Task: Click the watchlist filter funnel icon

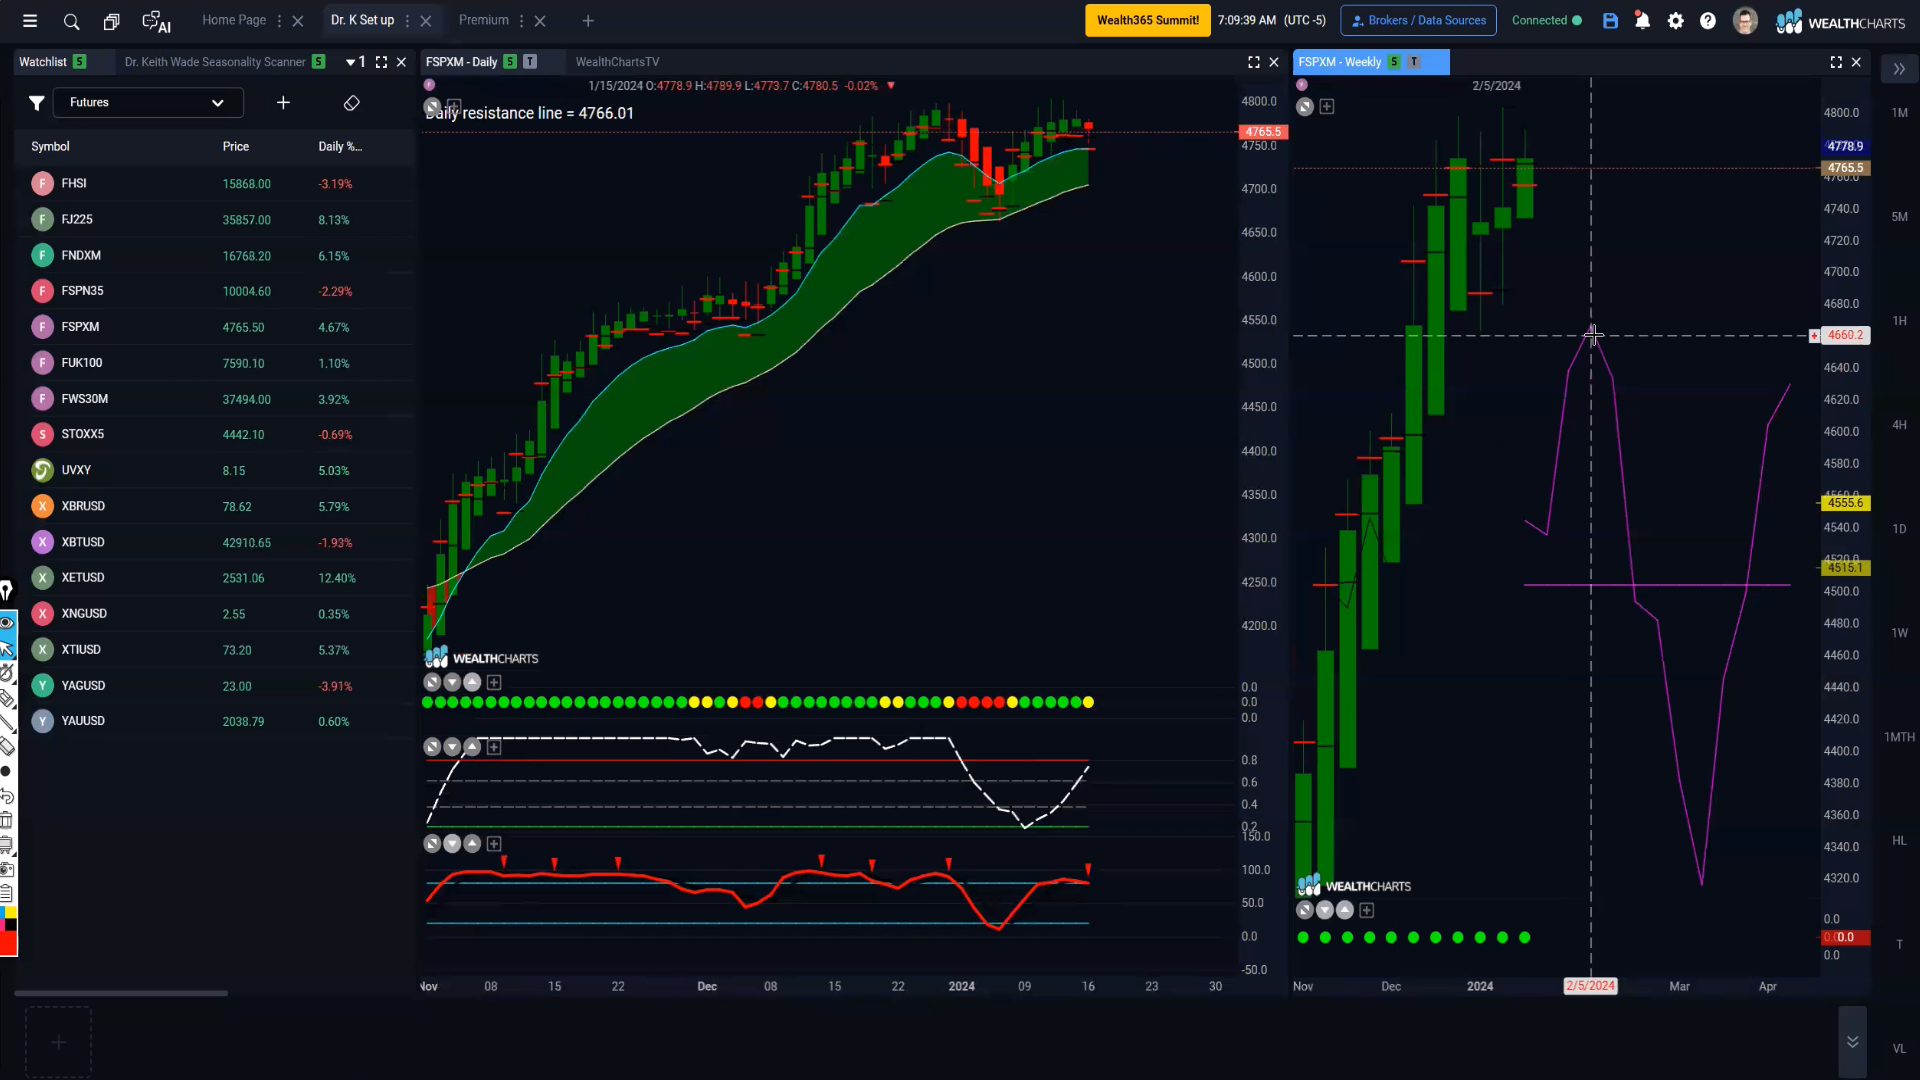Action: tap(36, 103)
